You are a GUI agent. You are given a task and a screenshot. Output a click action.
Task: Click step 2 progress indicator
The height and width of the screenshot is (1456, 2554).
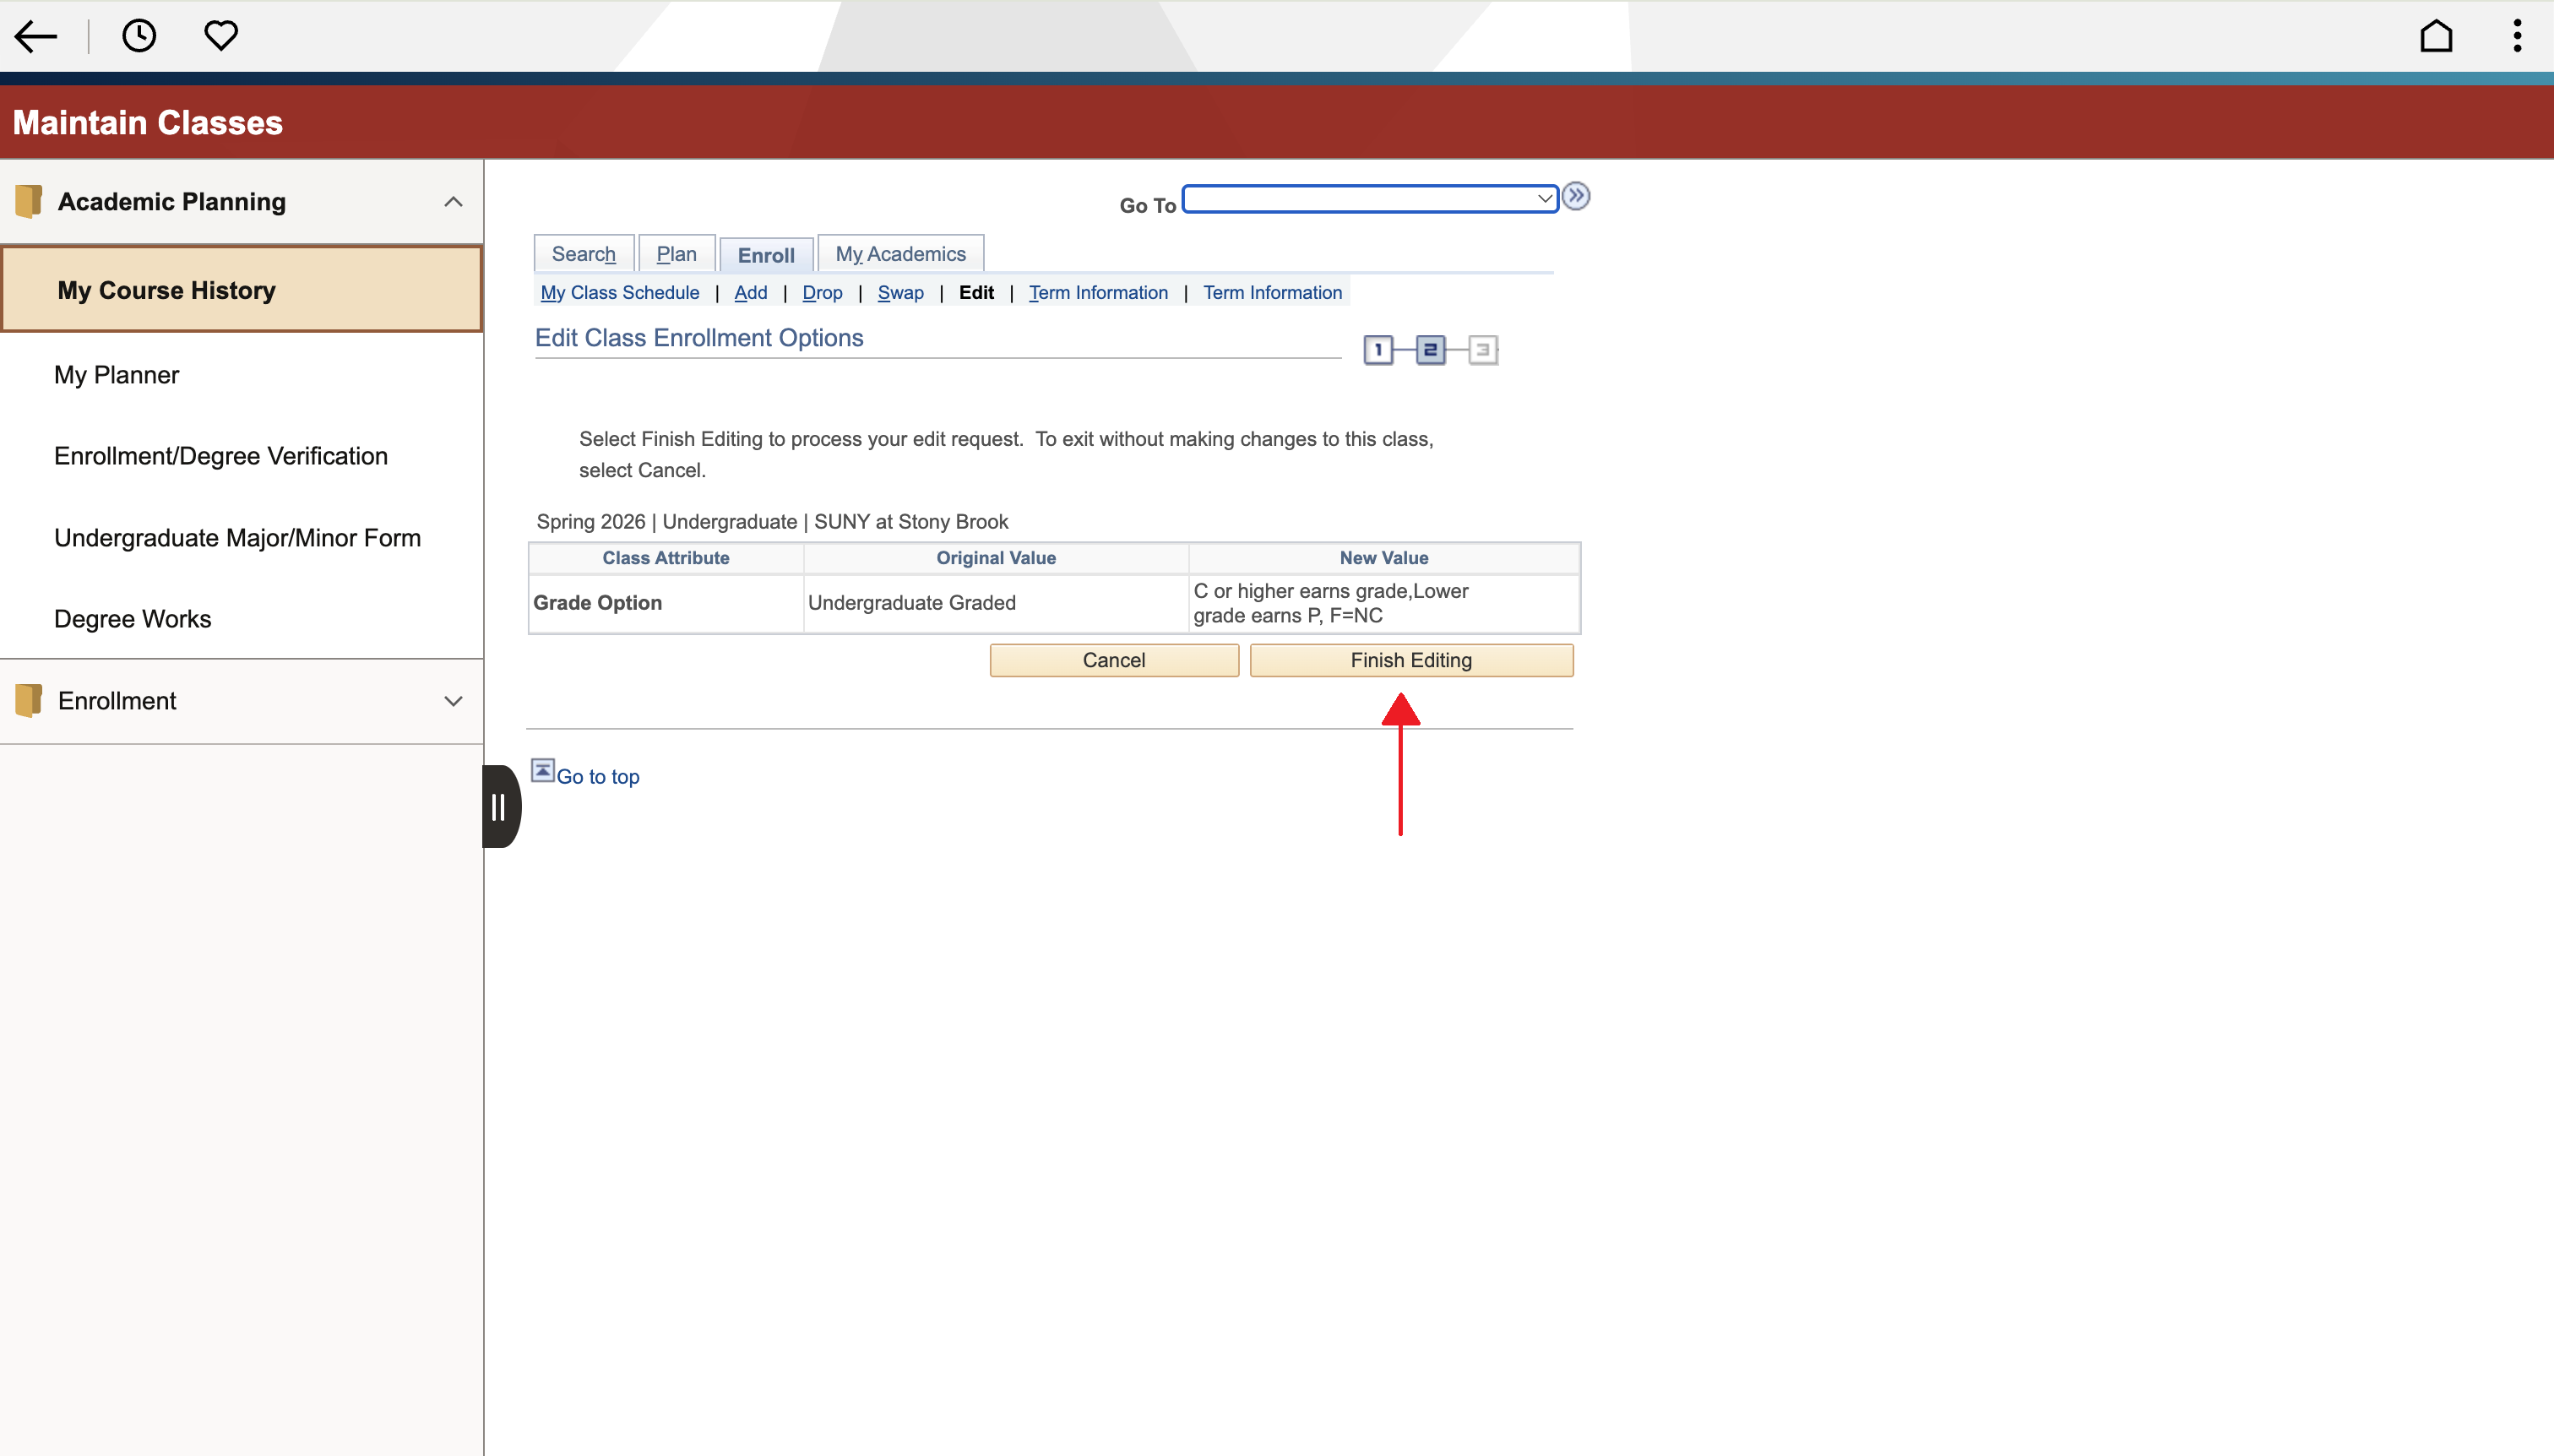(1430, 350)
